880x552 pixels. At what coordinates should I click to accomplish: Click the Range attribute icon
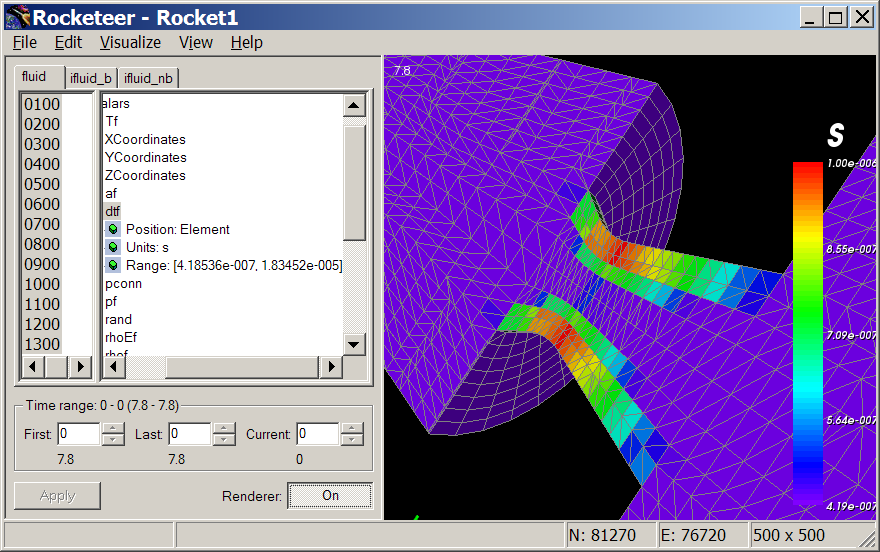pos(113,265)
